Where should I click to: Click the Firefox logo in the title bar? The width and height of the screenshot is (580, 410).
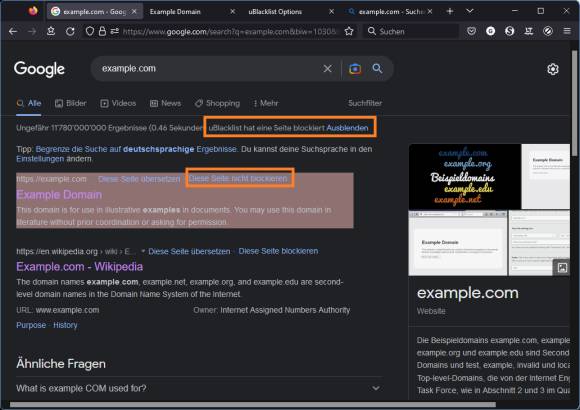pyautogui.click(x=33, y=11)
